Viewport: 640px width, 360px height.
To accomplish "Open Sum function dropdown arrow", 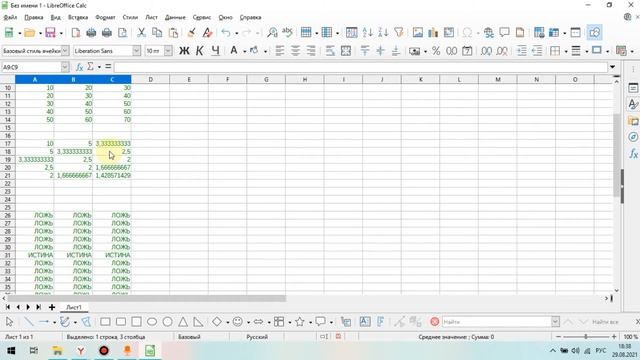I will pyautogui.click(x=99, y=67).
